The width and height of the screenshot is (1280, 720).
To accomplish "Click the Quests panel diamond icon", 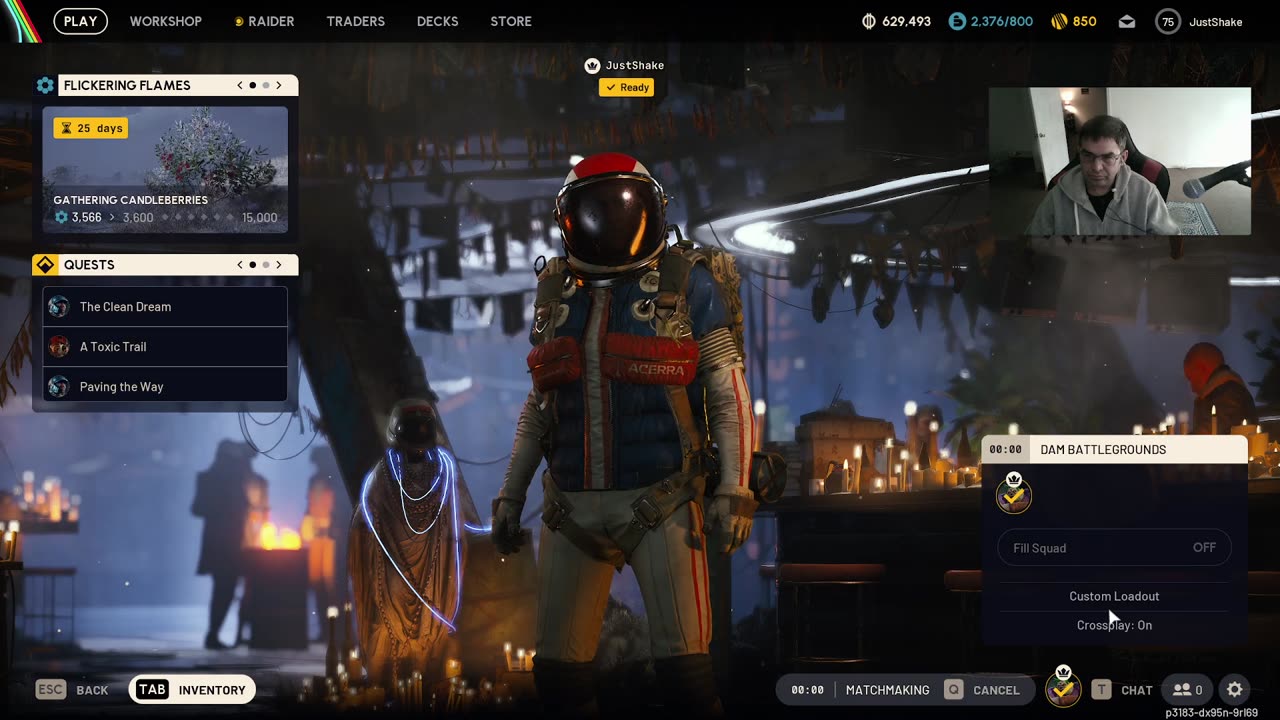I will (45, 265).
